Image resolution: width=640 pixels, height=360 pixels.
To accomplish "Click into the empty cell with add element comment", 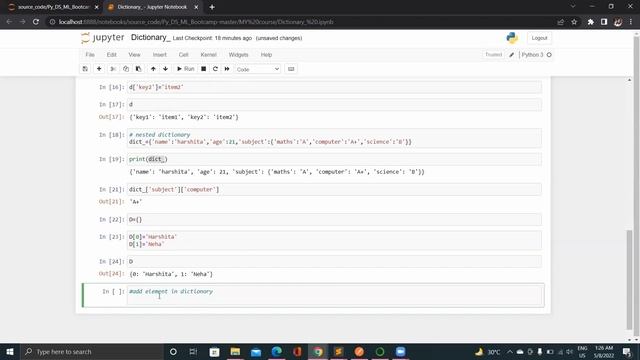I will [x=334, y=295].
